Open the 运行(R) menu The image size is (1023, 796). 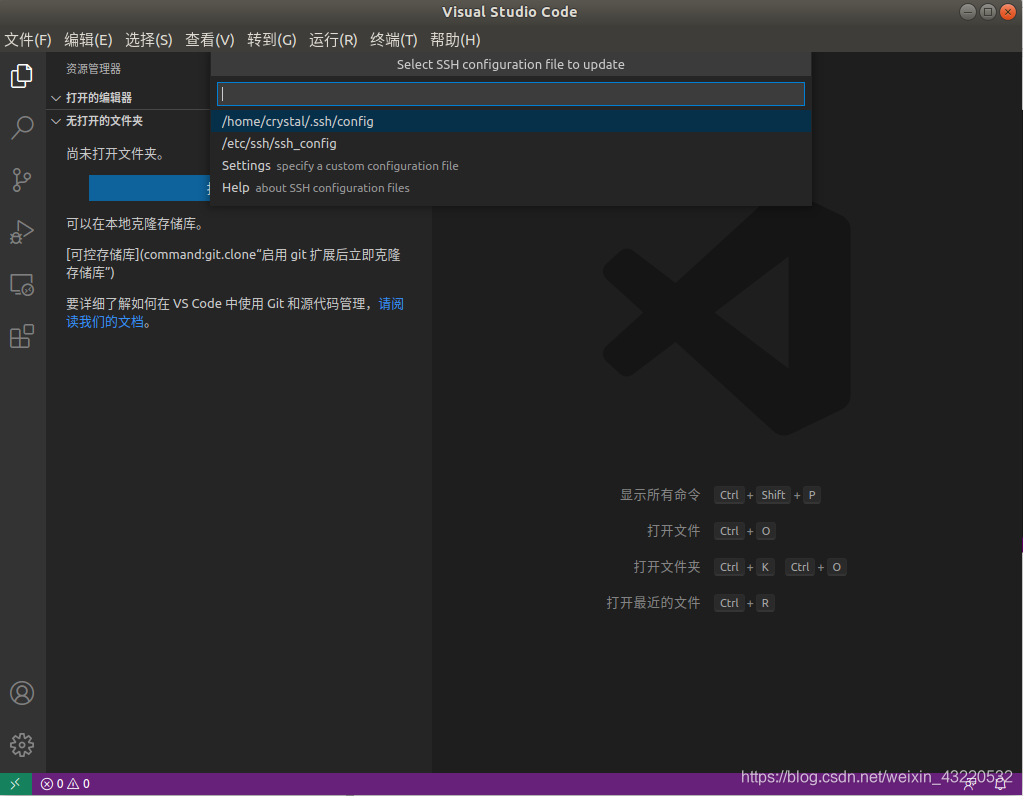click(333, 40)
